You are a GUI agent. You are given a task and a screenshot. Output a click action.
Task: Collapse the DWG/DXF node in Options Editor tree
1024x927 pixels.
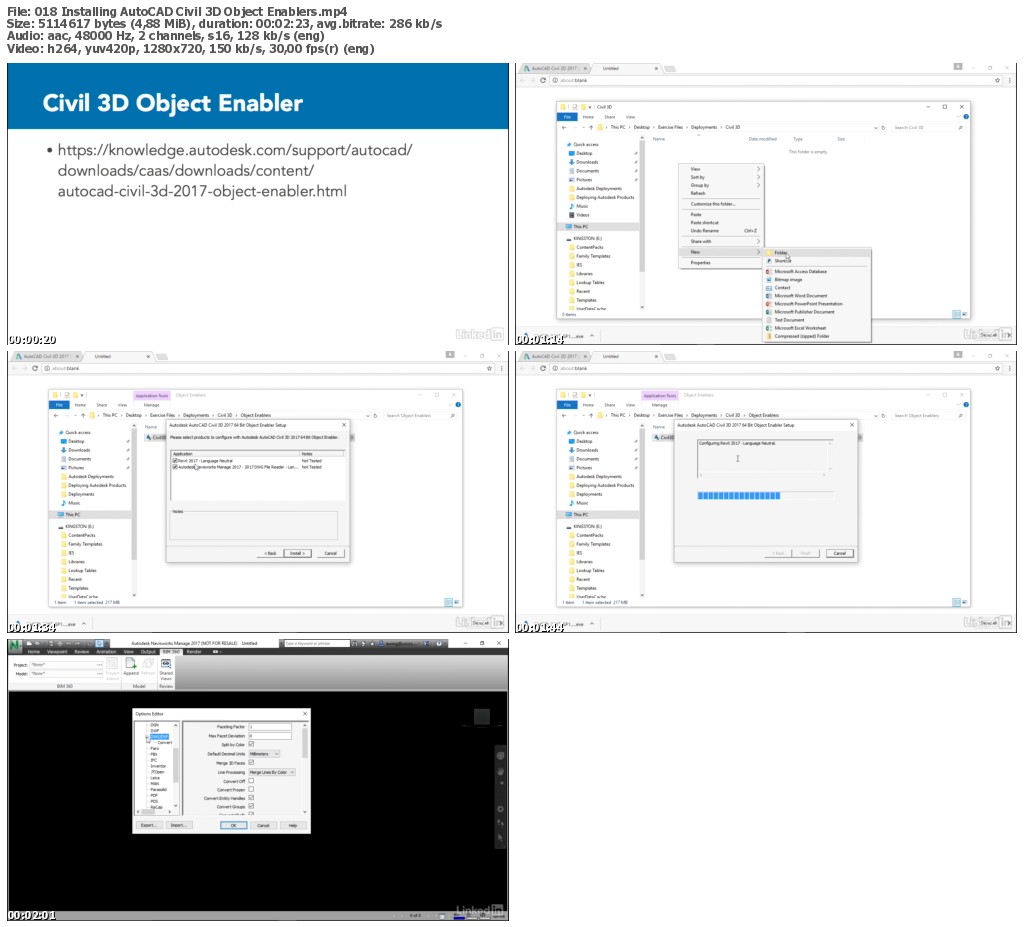[147, 737]
